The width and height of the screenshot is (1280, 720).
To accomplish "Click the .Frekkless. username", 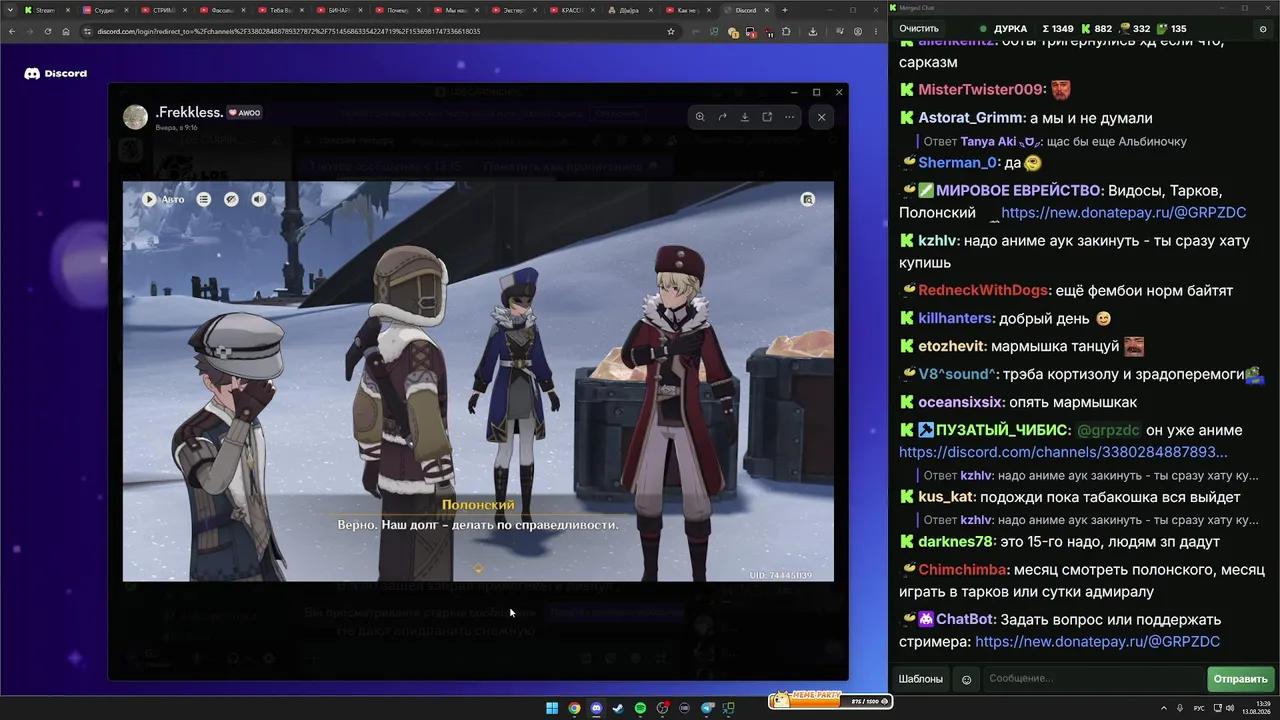I will [x=189, y=112].
